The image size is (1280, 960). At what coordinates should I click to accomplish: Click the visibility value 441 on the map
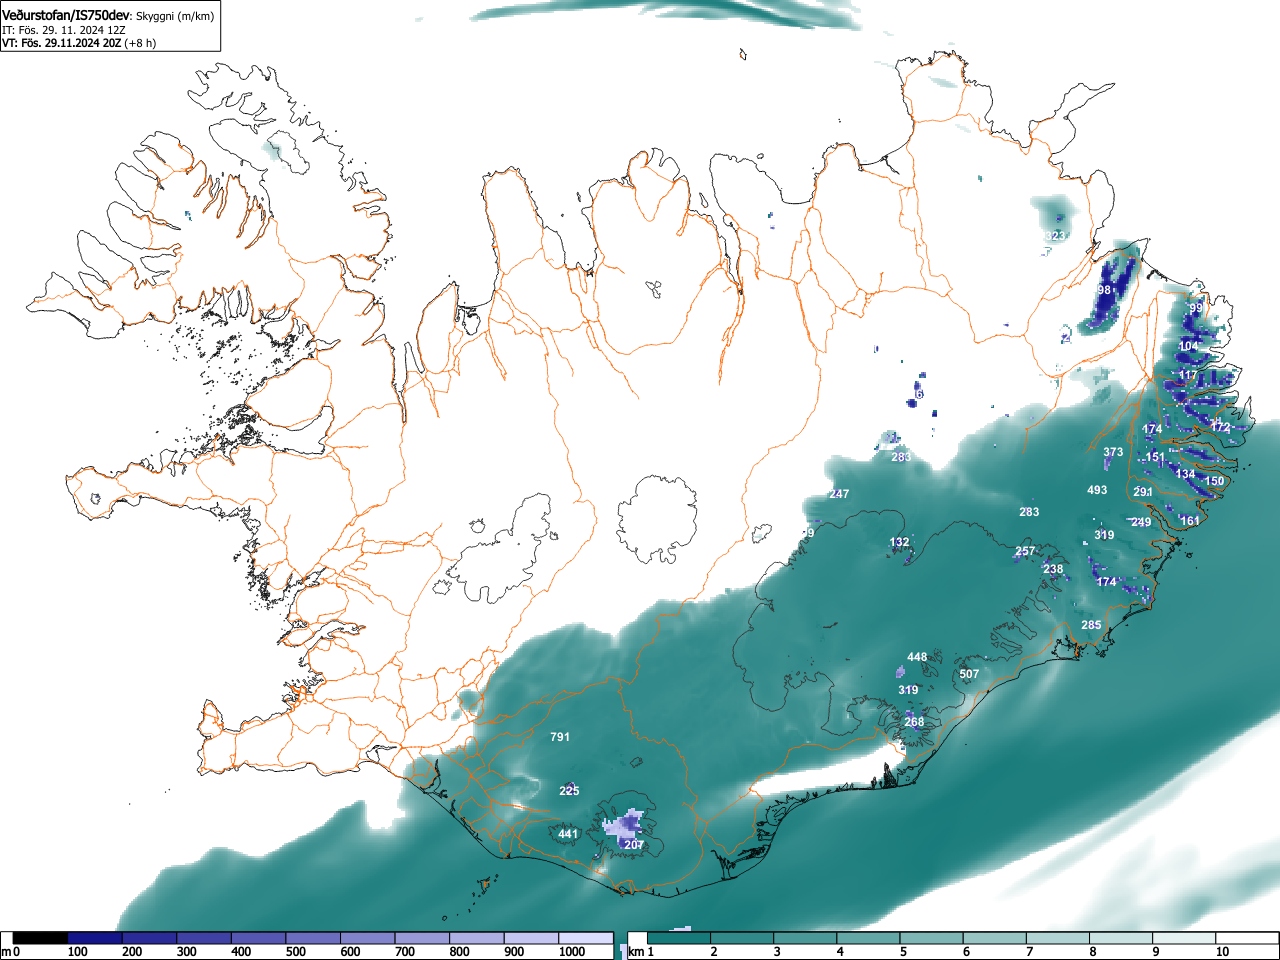pos(568,834)
